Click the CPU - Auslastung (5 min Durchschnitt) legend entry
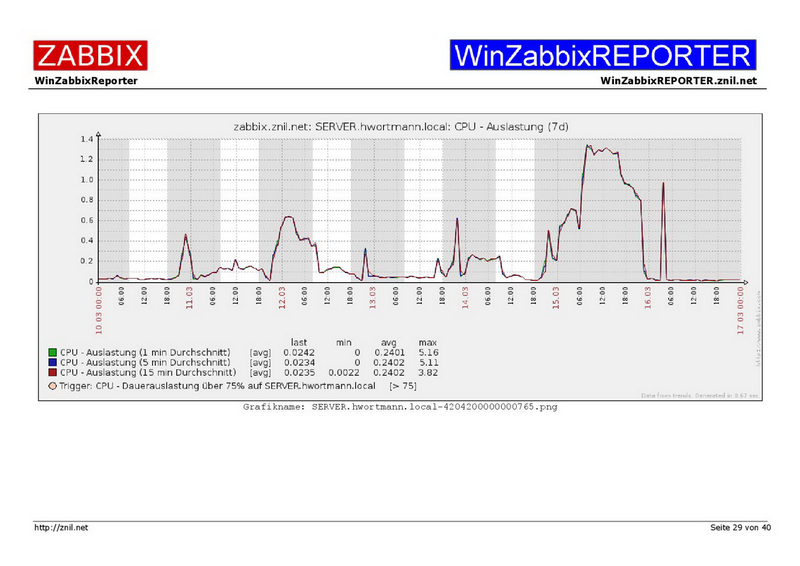The height and width of the screenshot is (566, 800). pyautogui.click(x=145, y=363)
